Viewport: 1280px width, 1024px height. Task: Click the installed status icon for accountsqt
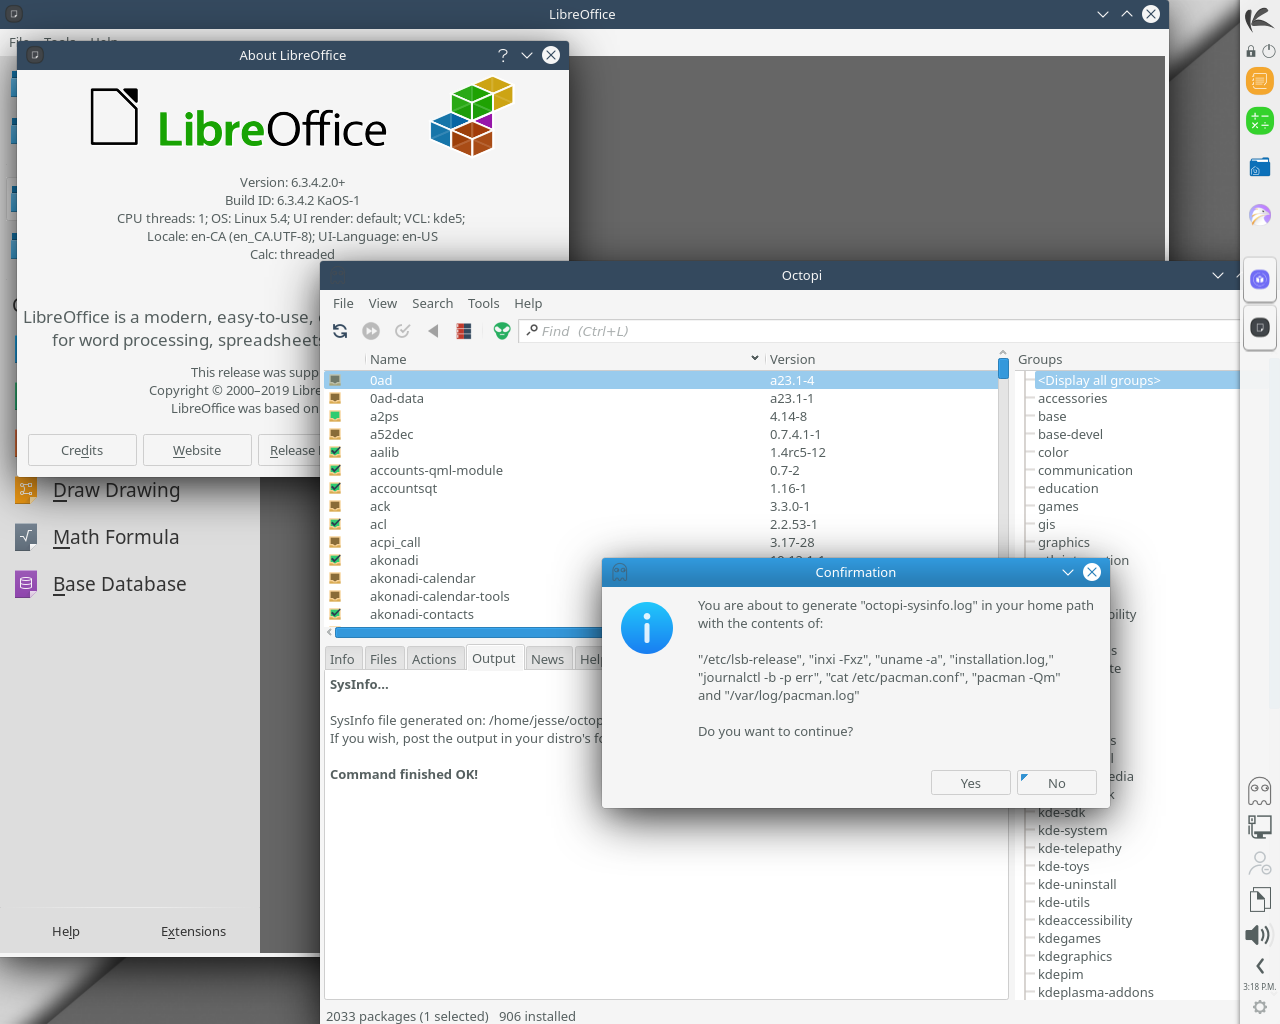pyautogui.click(x=335, y=488)
